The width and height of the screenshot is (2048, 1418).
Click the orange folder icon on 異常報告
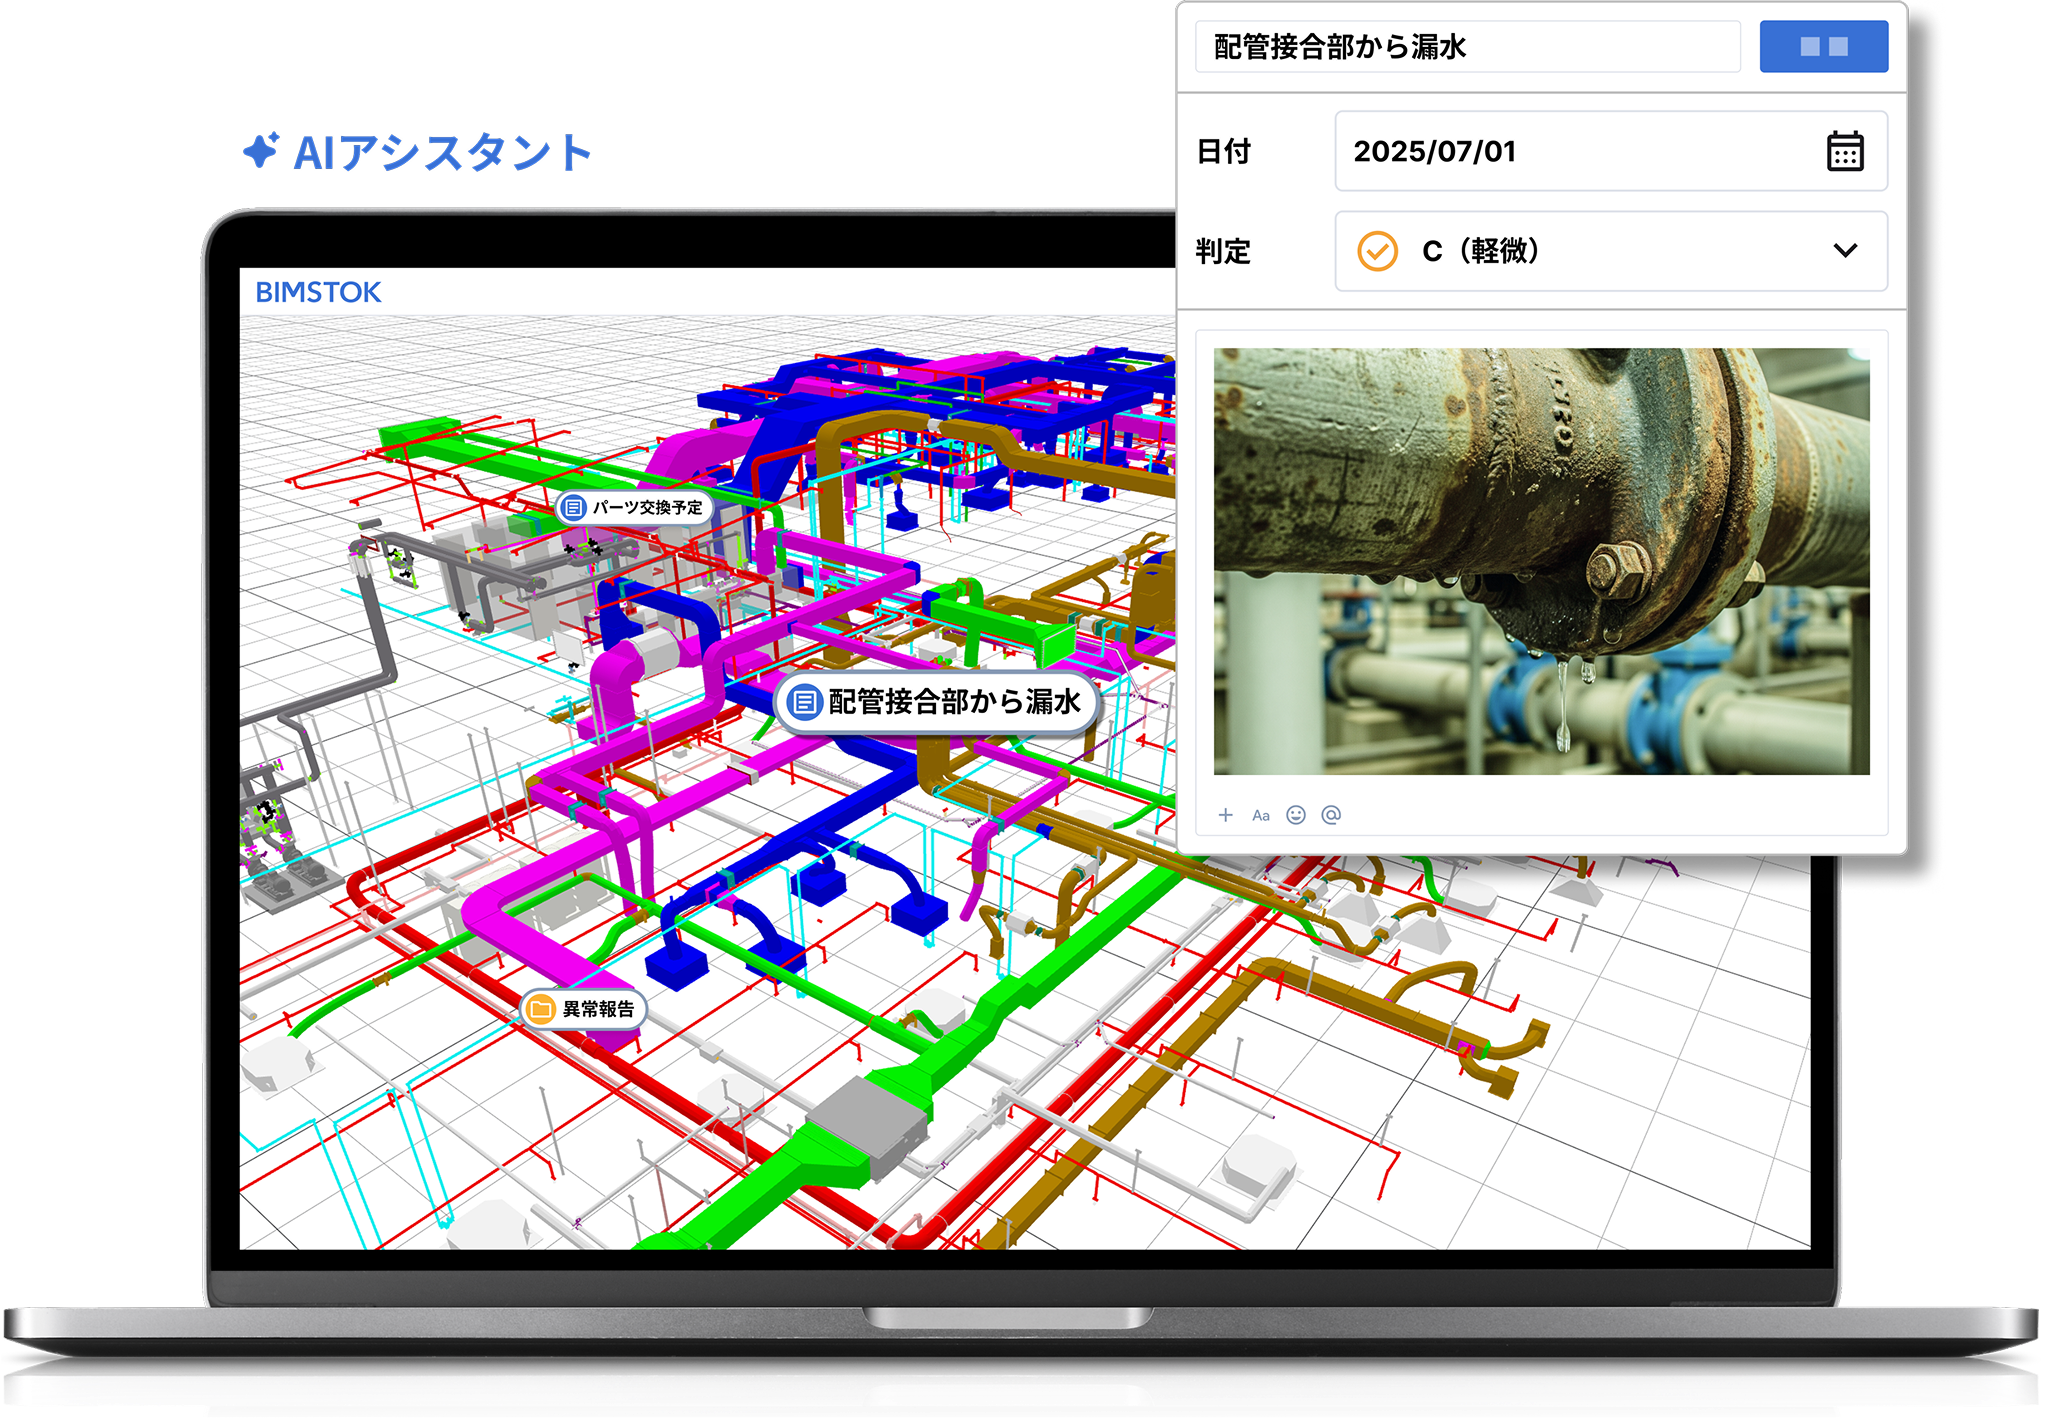(x=541, y=1009)
